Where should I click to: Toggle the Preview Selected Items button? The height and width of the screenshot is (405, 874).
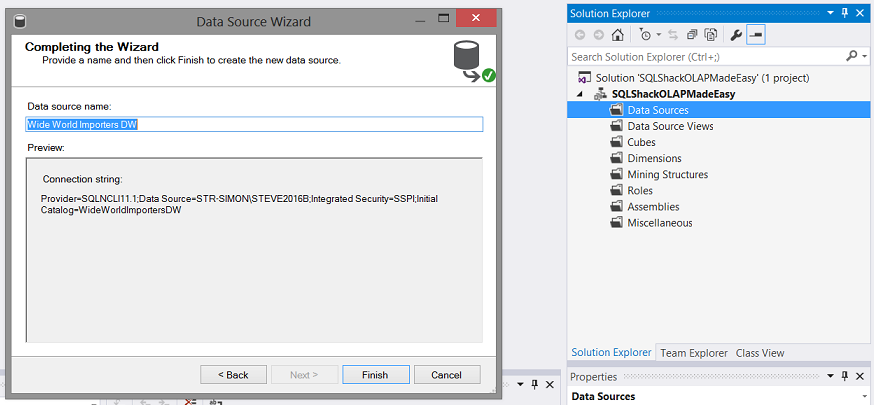point(756,35)
